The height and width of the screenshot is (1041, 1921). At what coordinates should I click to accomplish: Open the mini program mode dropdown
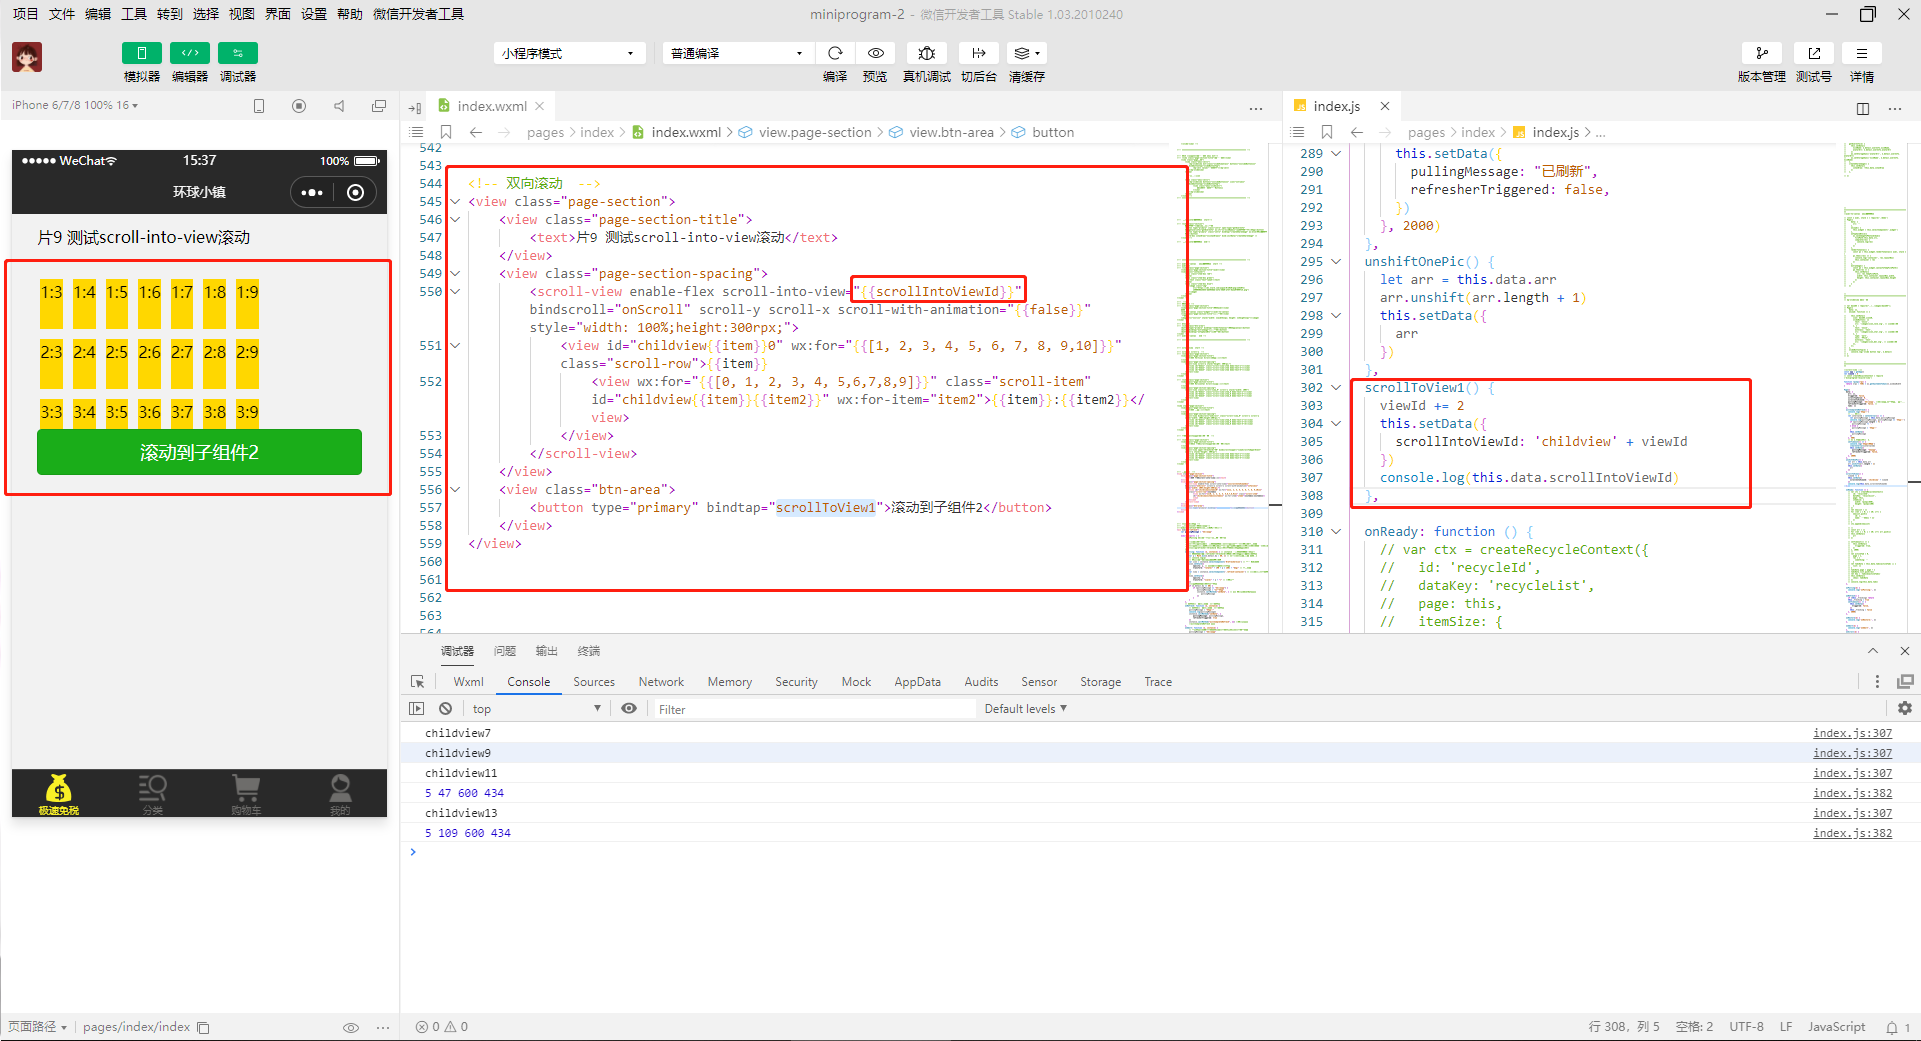pos(568,53)
